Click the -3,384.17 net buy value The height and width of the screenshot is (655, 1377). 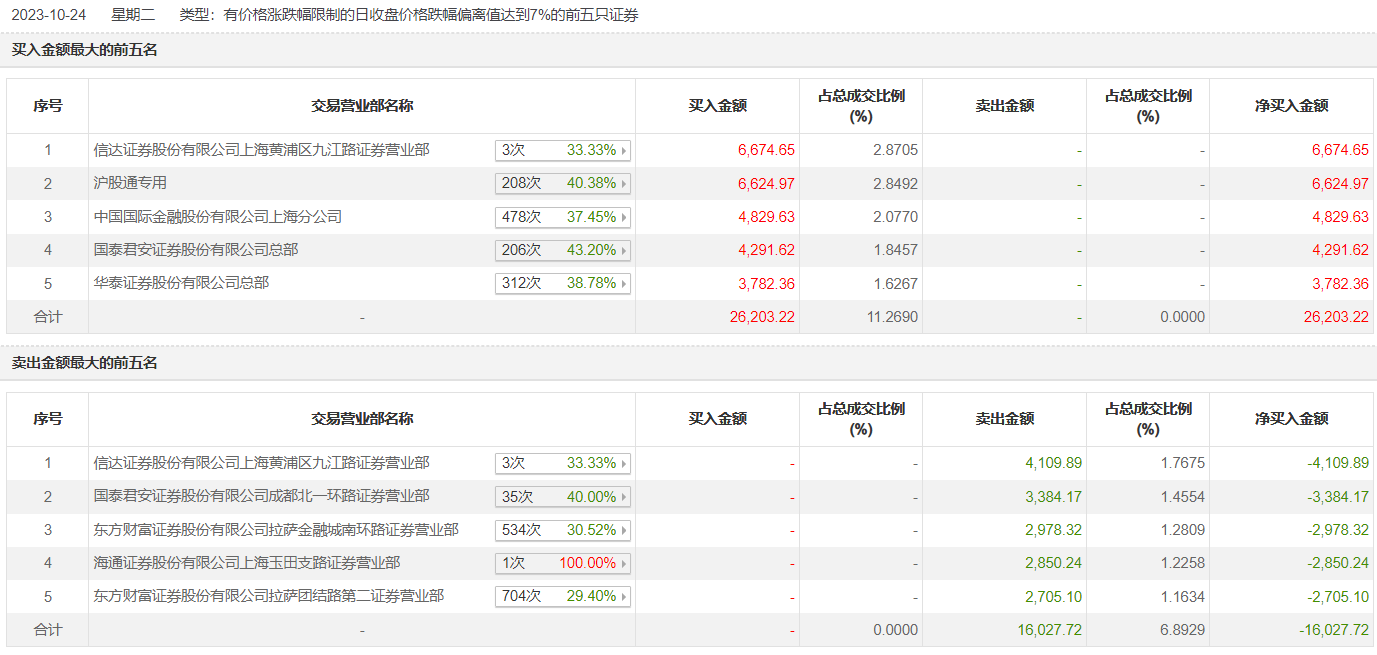[x=1338, y=497]
